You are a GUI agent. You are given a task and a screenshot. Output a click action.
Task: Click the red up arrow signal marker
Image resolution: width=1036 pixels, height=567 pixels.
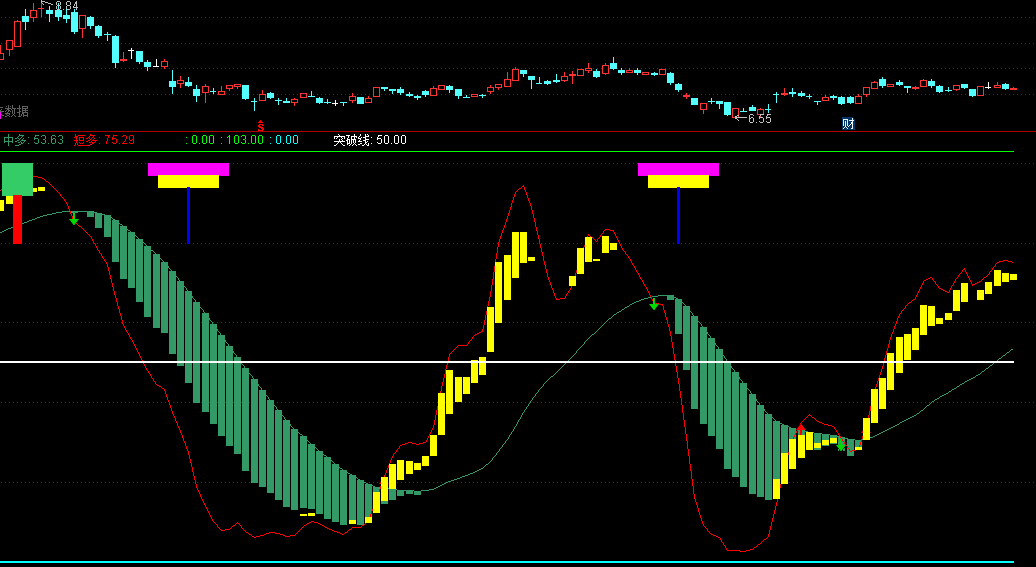pos(801,430)
